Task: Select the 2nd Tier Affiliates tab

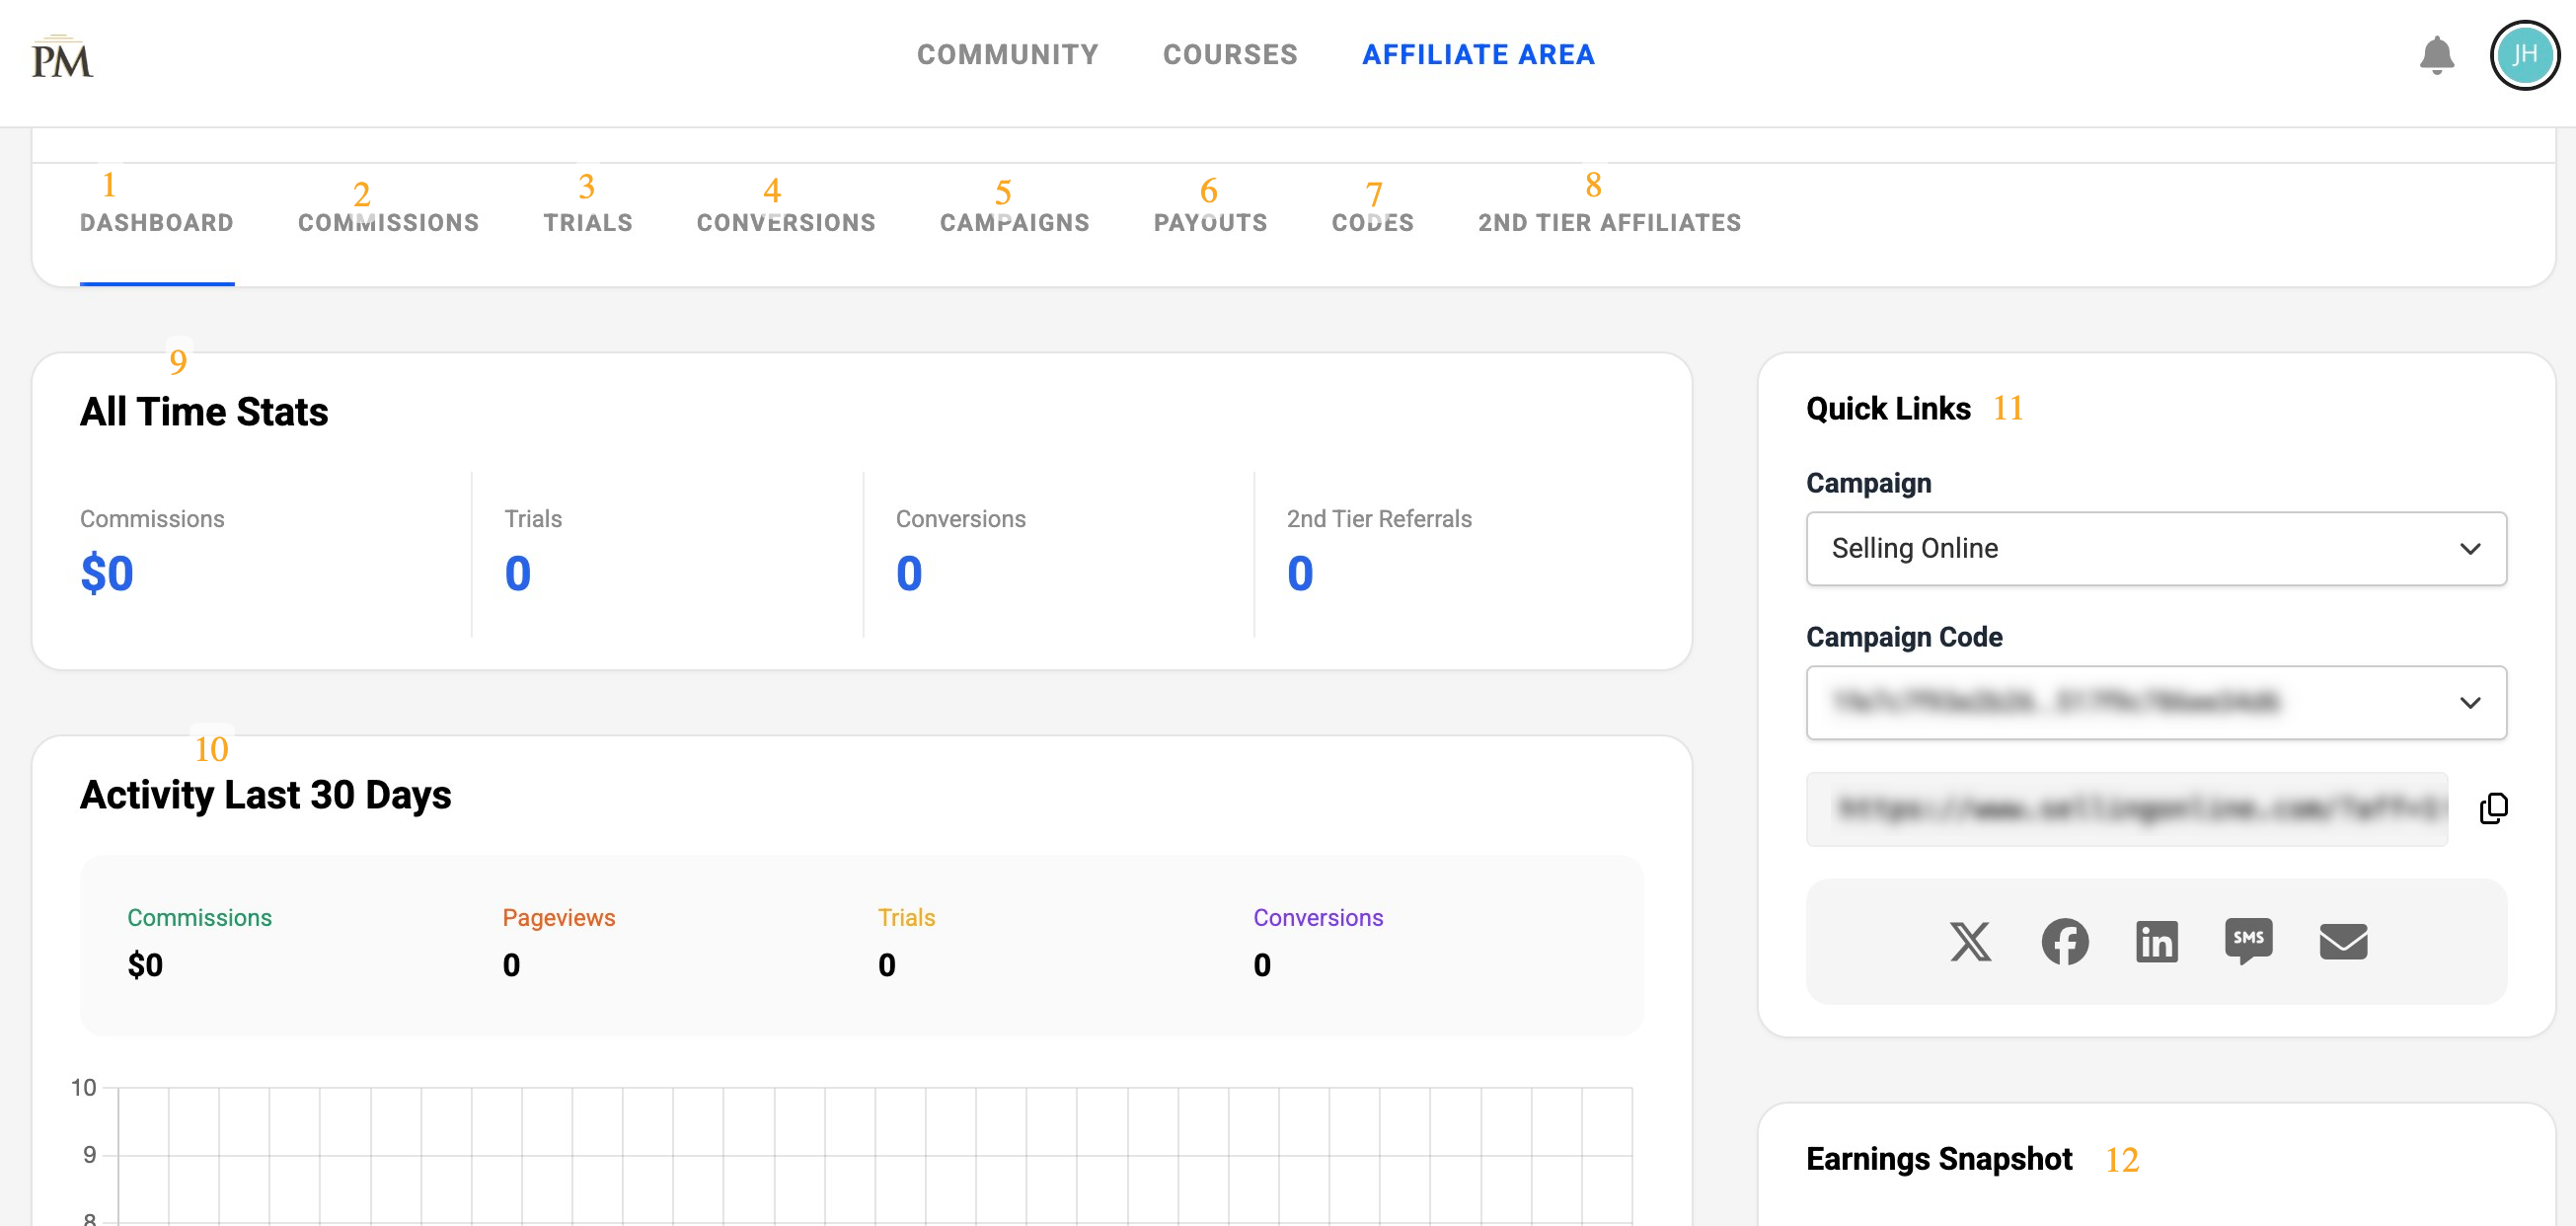Action: (1609, 222)
